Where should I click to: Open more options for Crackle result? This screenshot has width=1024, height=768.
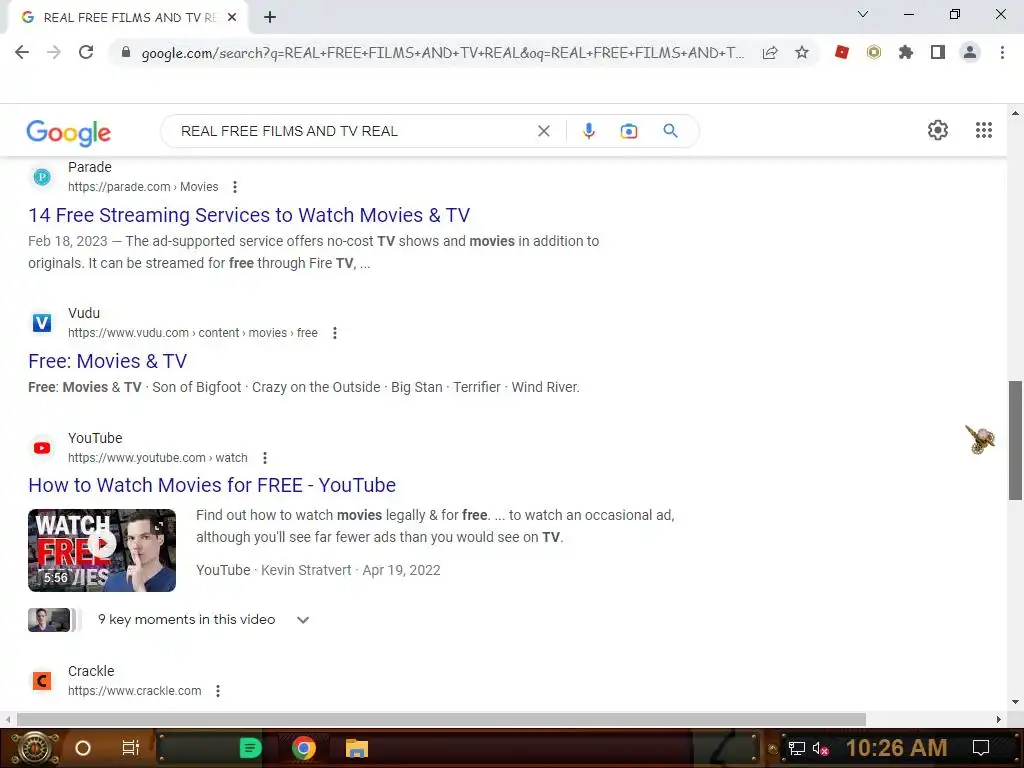218,691
